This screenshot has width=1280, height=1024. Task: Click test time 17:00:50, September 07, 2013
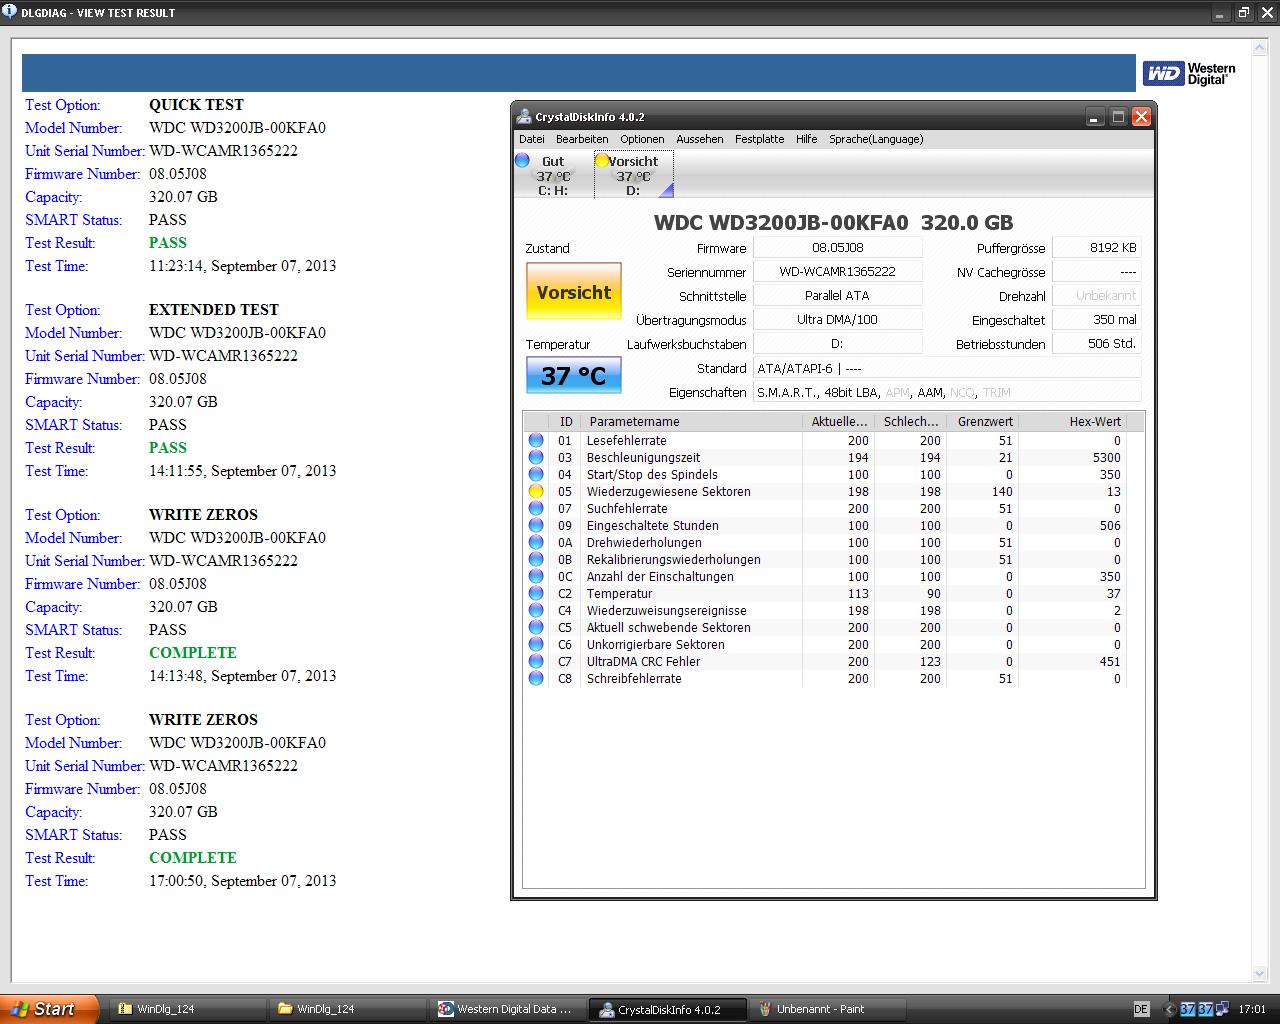(x=242, y=881)
